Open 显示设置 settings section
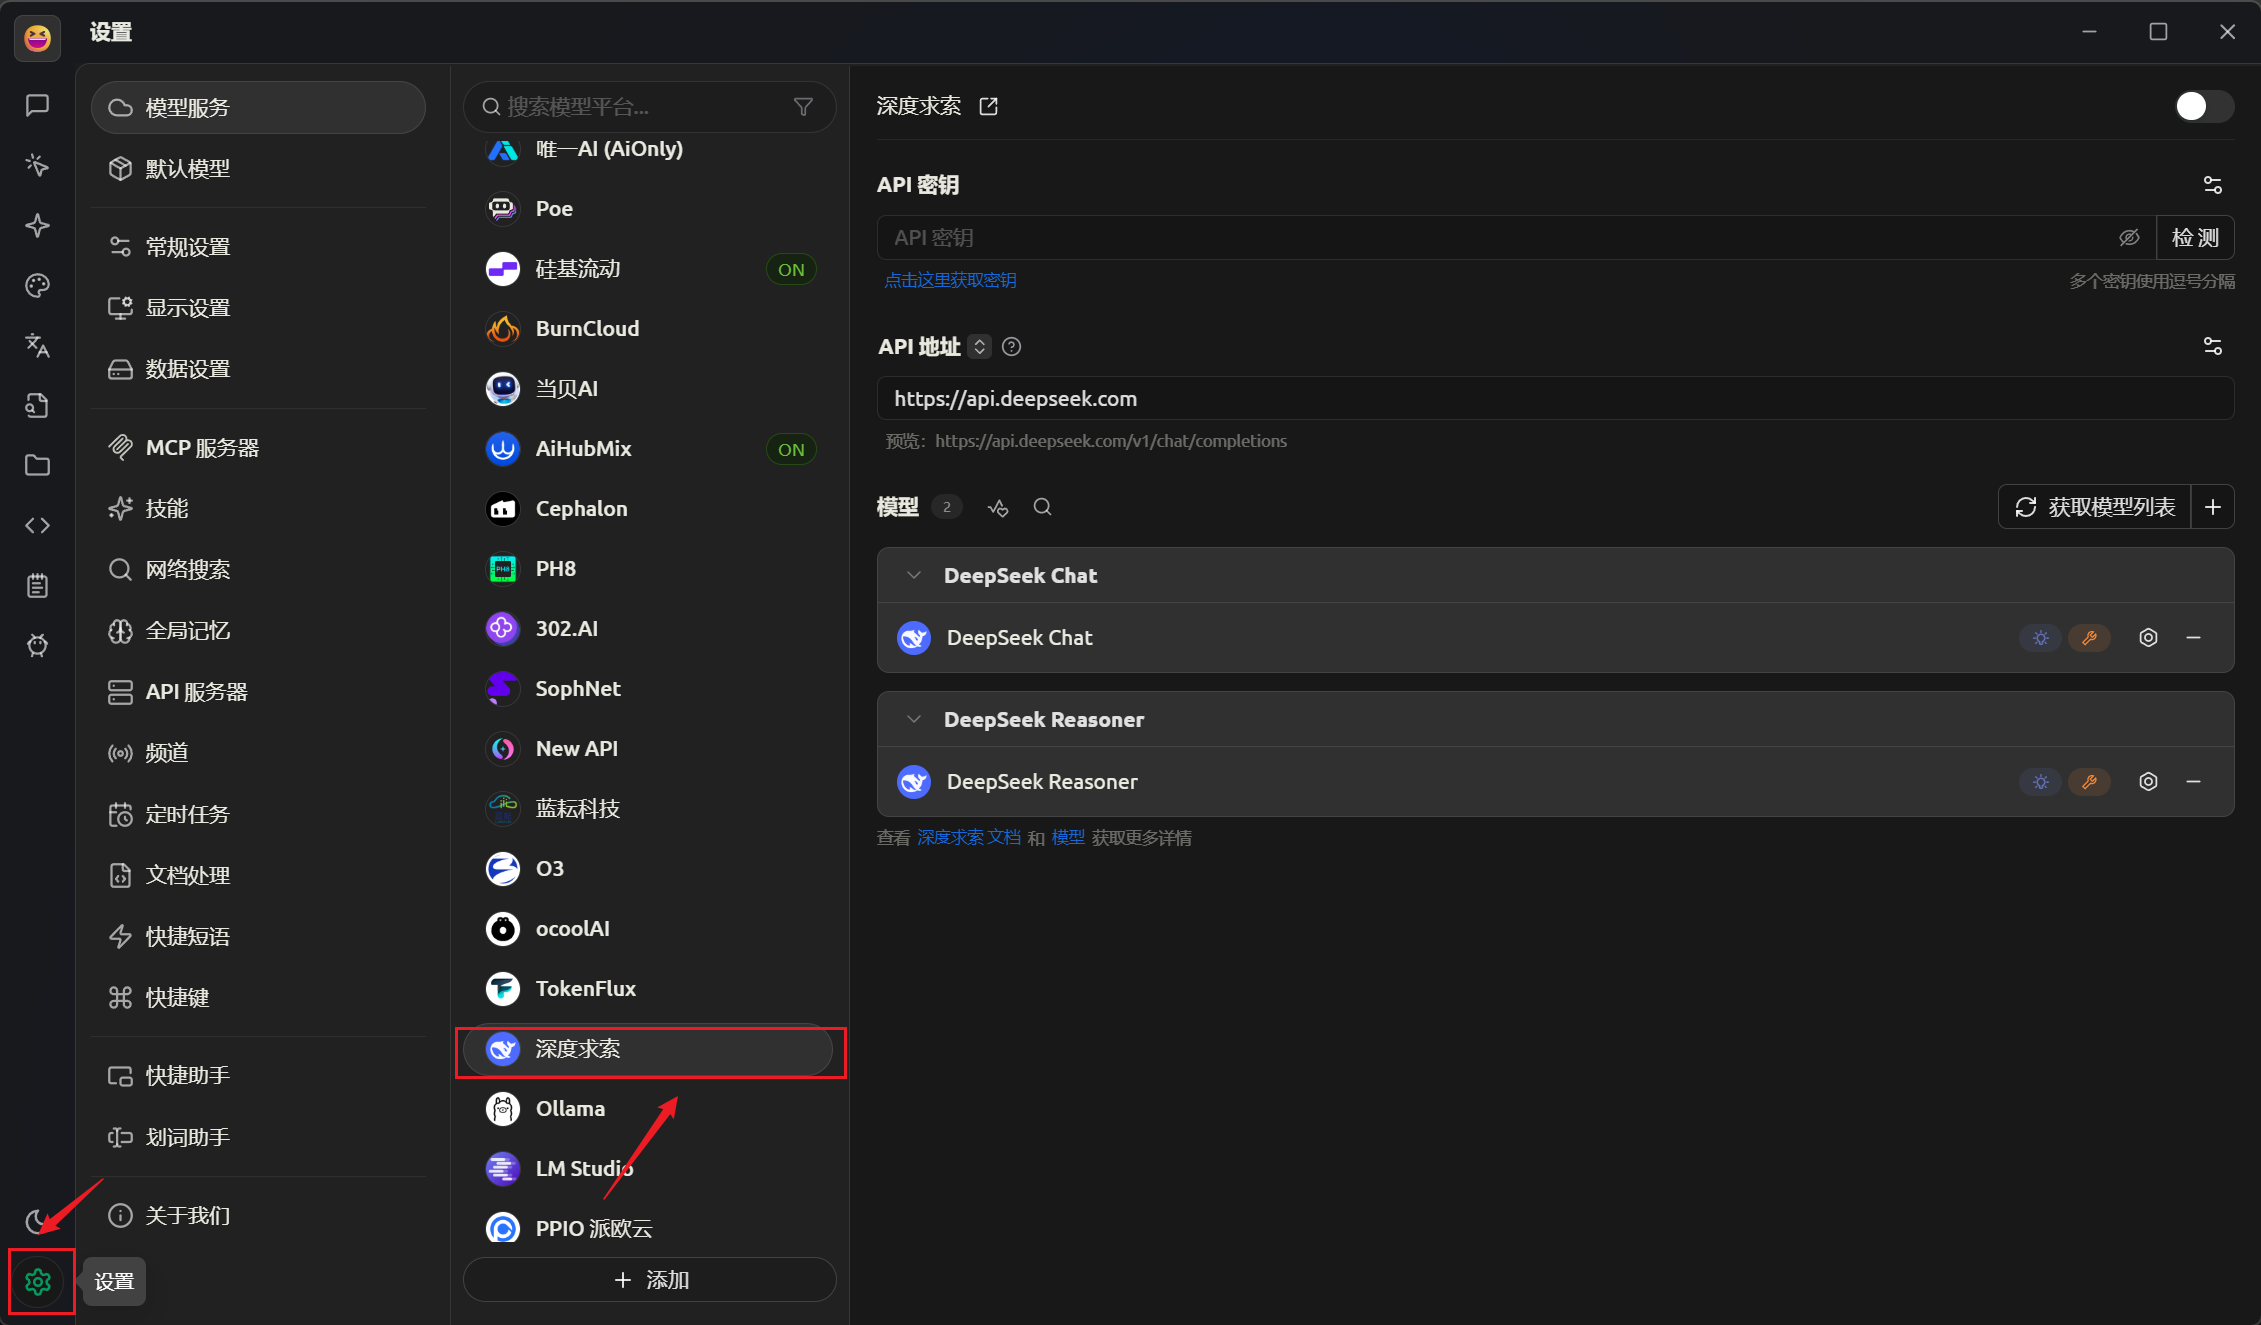 tap(258, 308)
